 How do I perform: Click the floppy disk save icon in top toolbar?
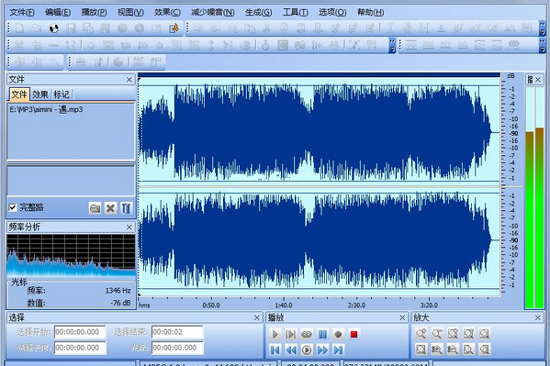coord(71,28)
